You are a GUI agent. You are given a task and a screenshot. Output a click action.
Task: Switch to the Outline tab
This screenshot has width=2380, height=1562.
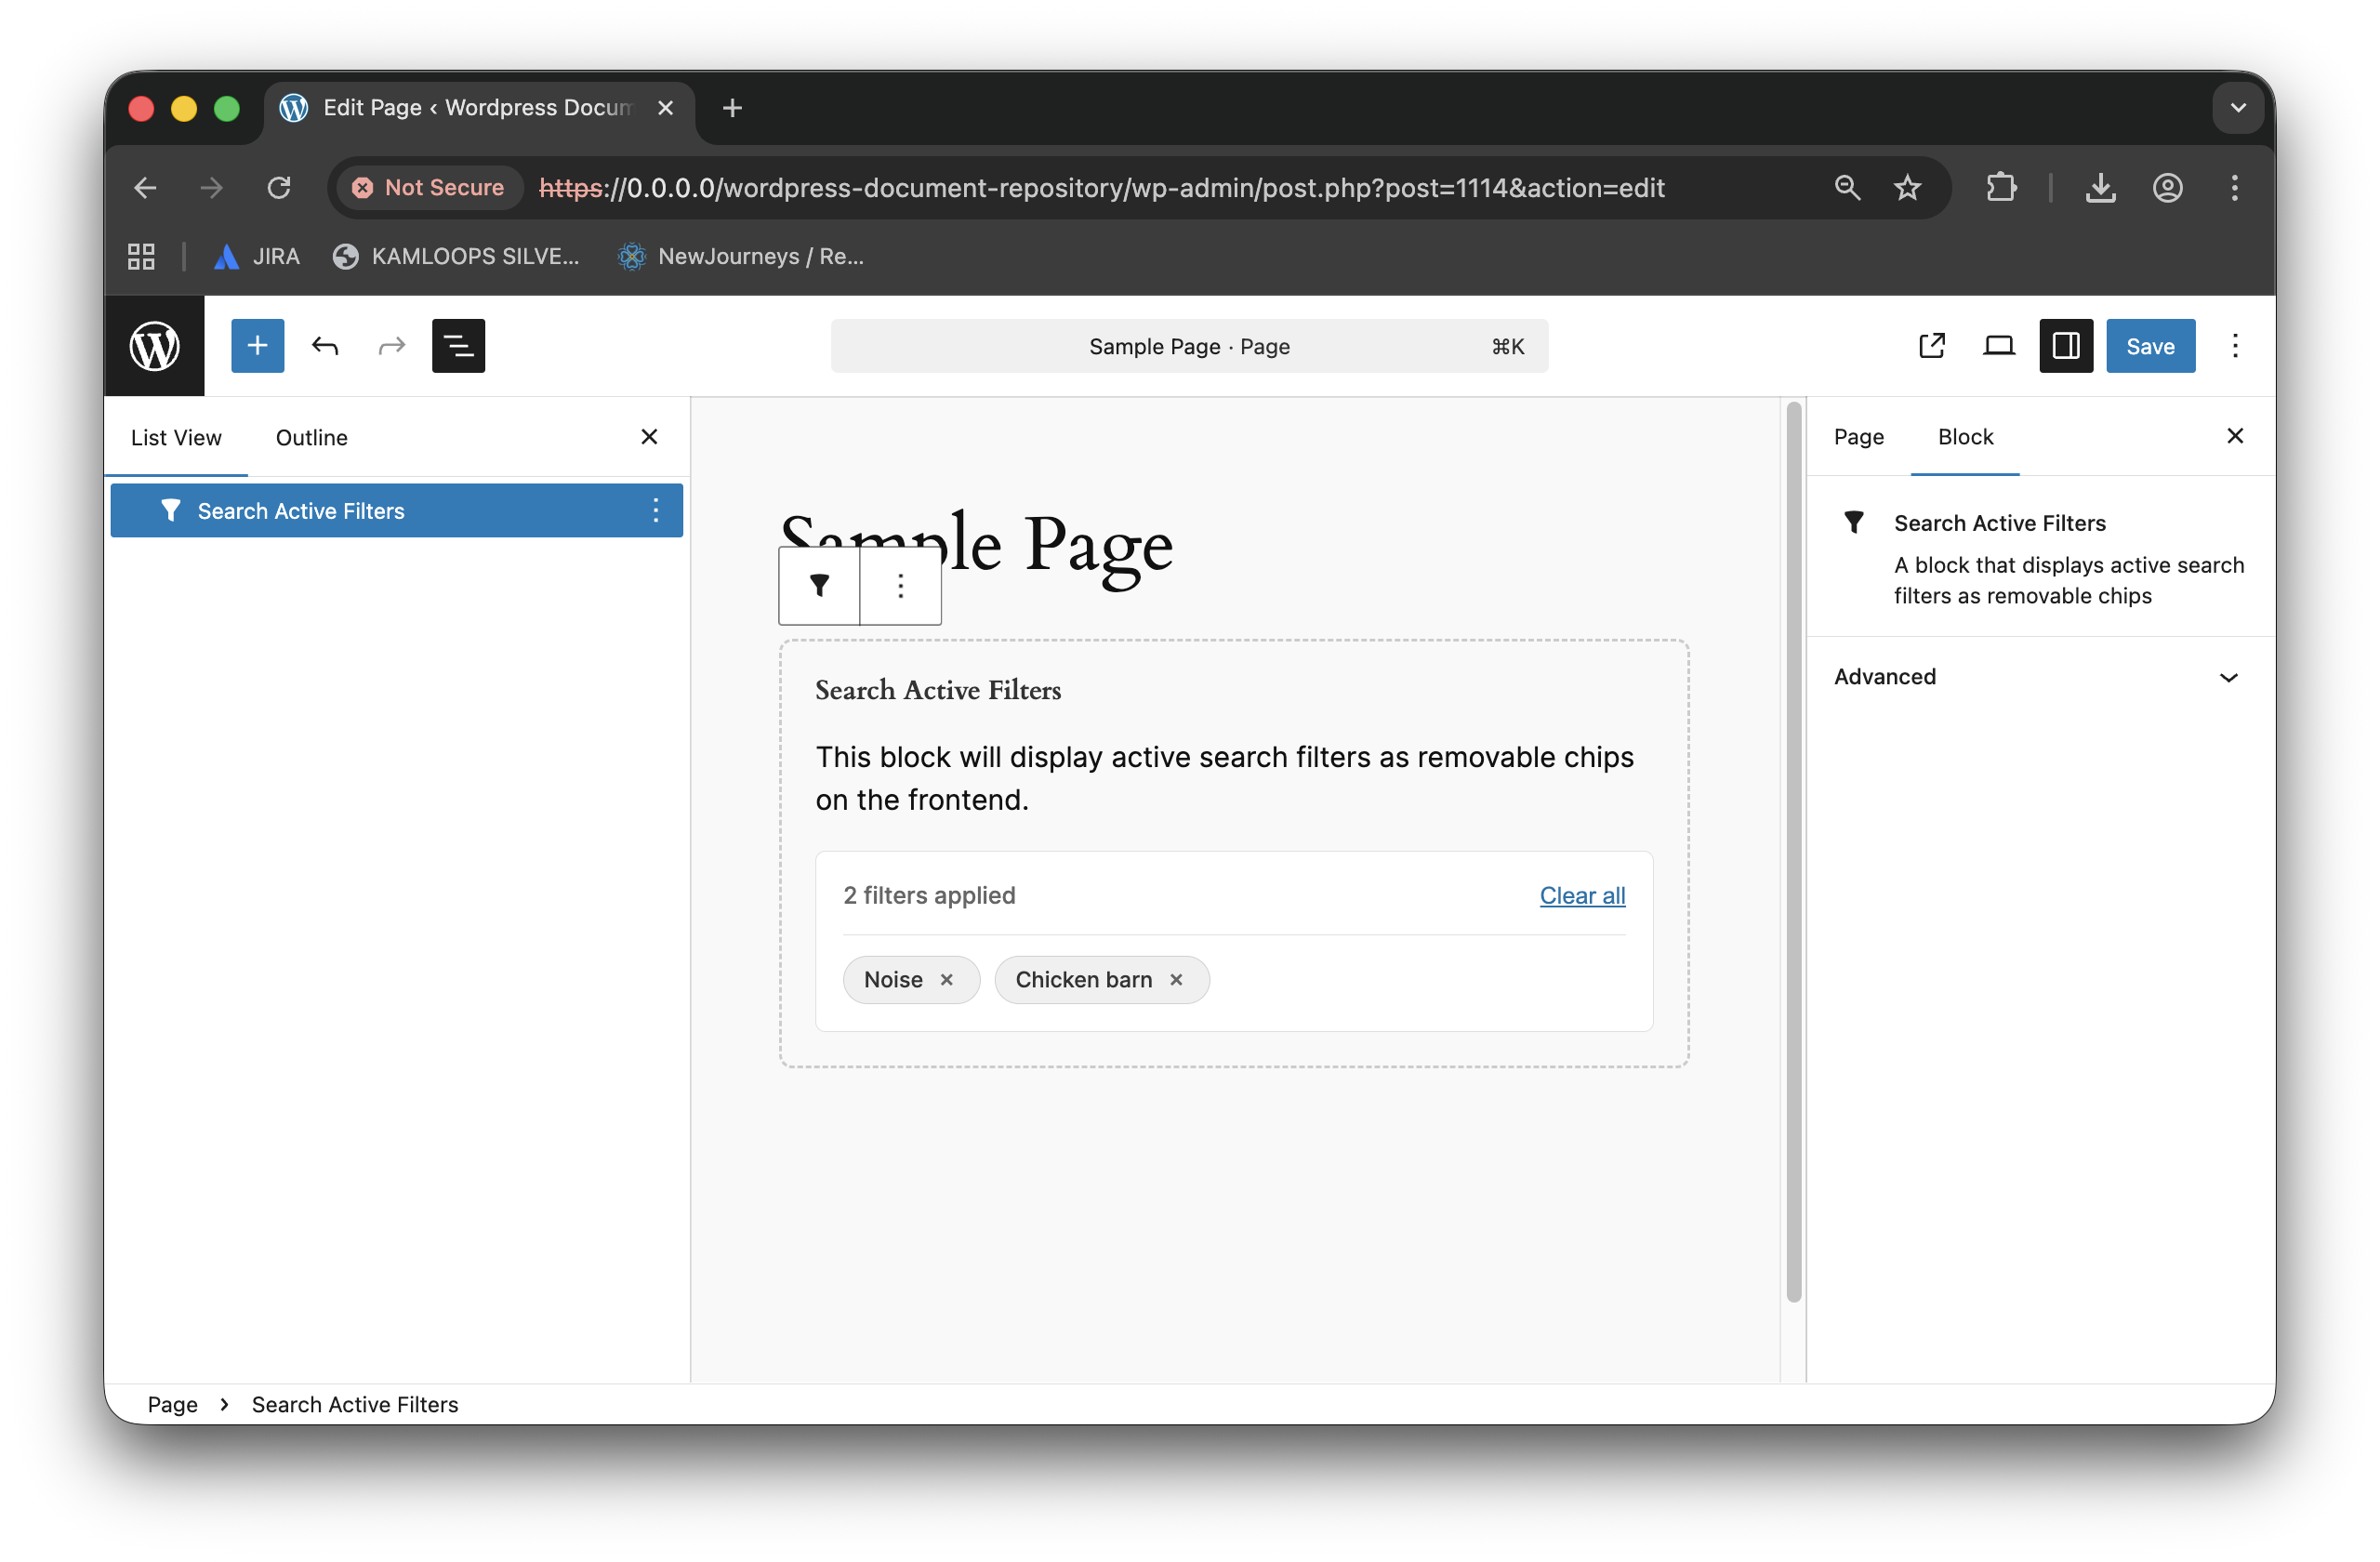(312, 438)
